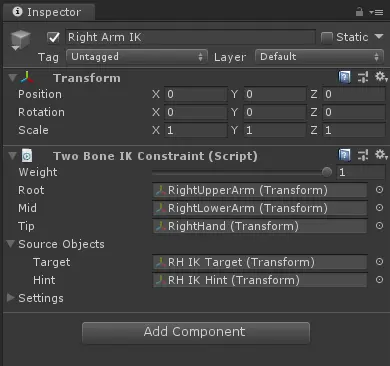Expand the Settings foldout
Screen dimensions: 390x366
[x=11, y=298]
